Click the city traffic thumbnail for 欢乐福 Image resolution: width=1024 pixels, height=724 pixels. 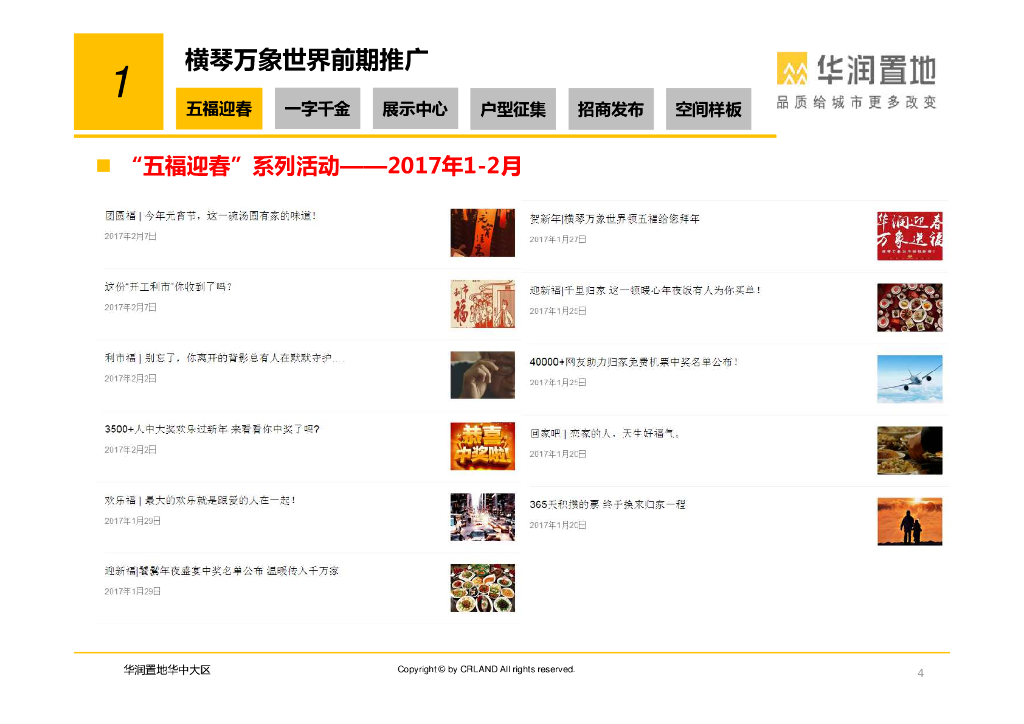[483, 517]
